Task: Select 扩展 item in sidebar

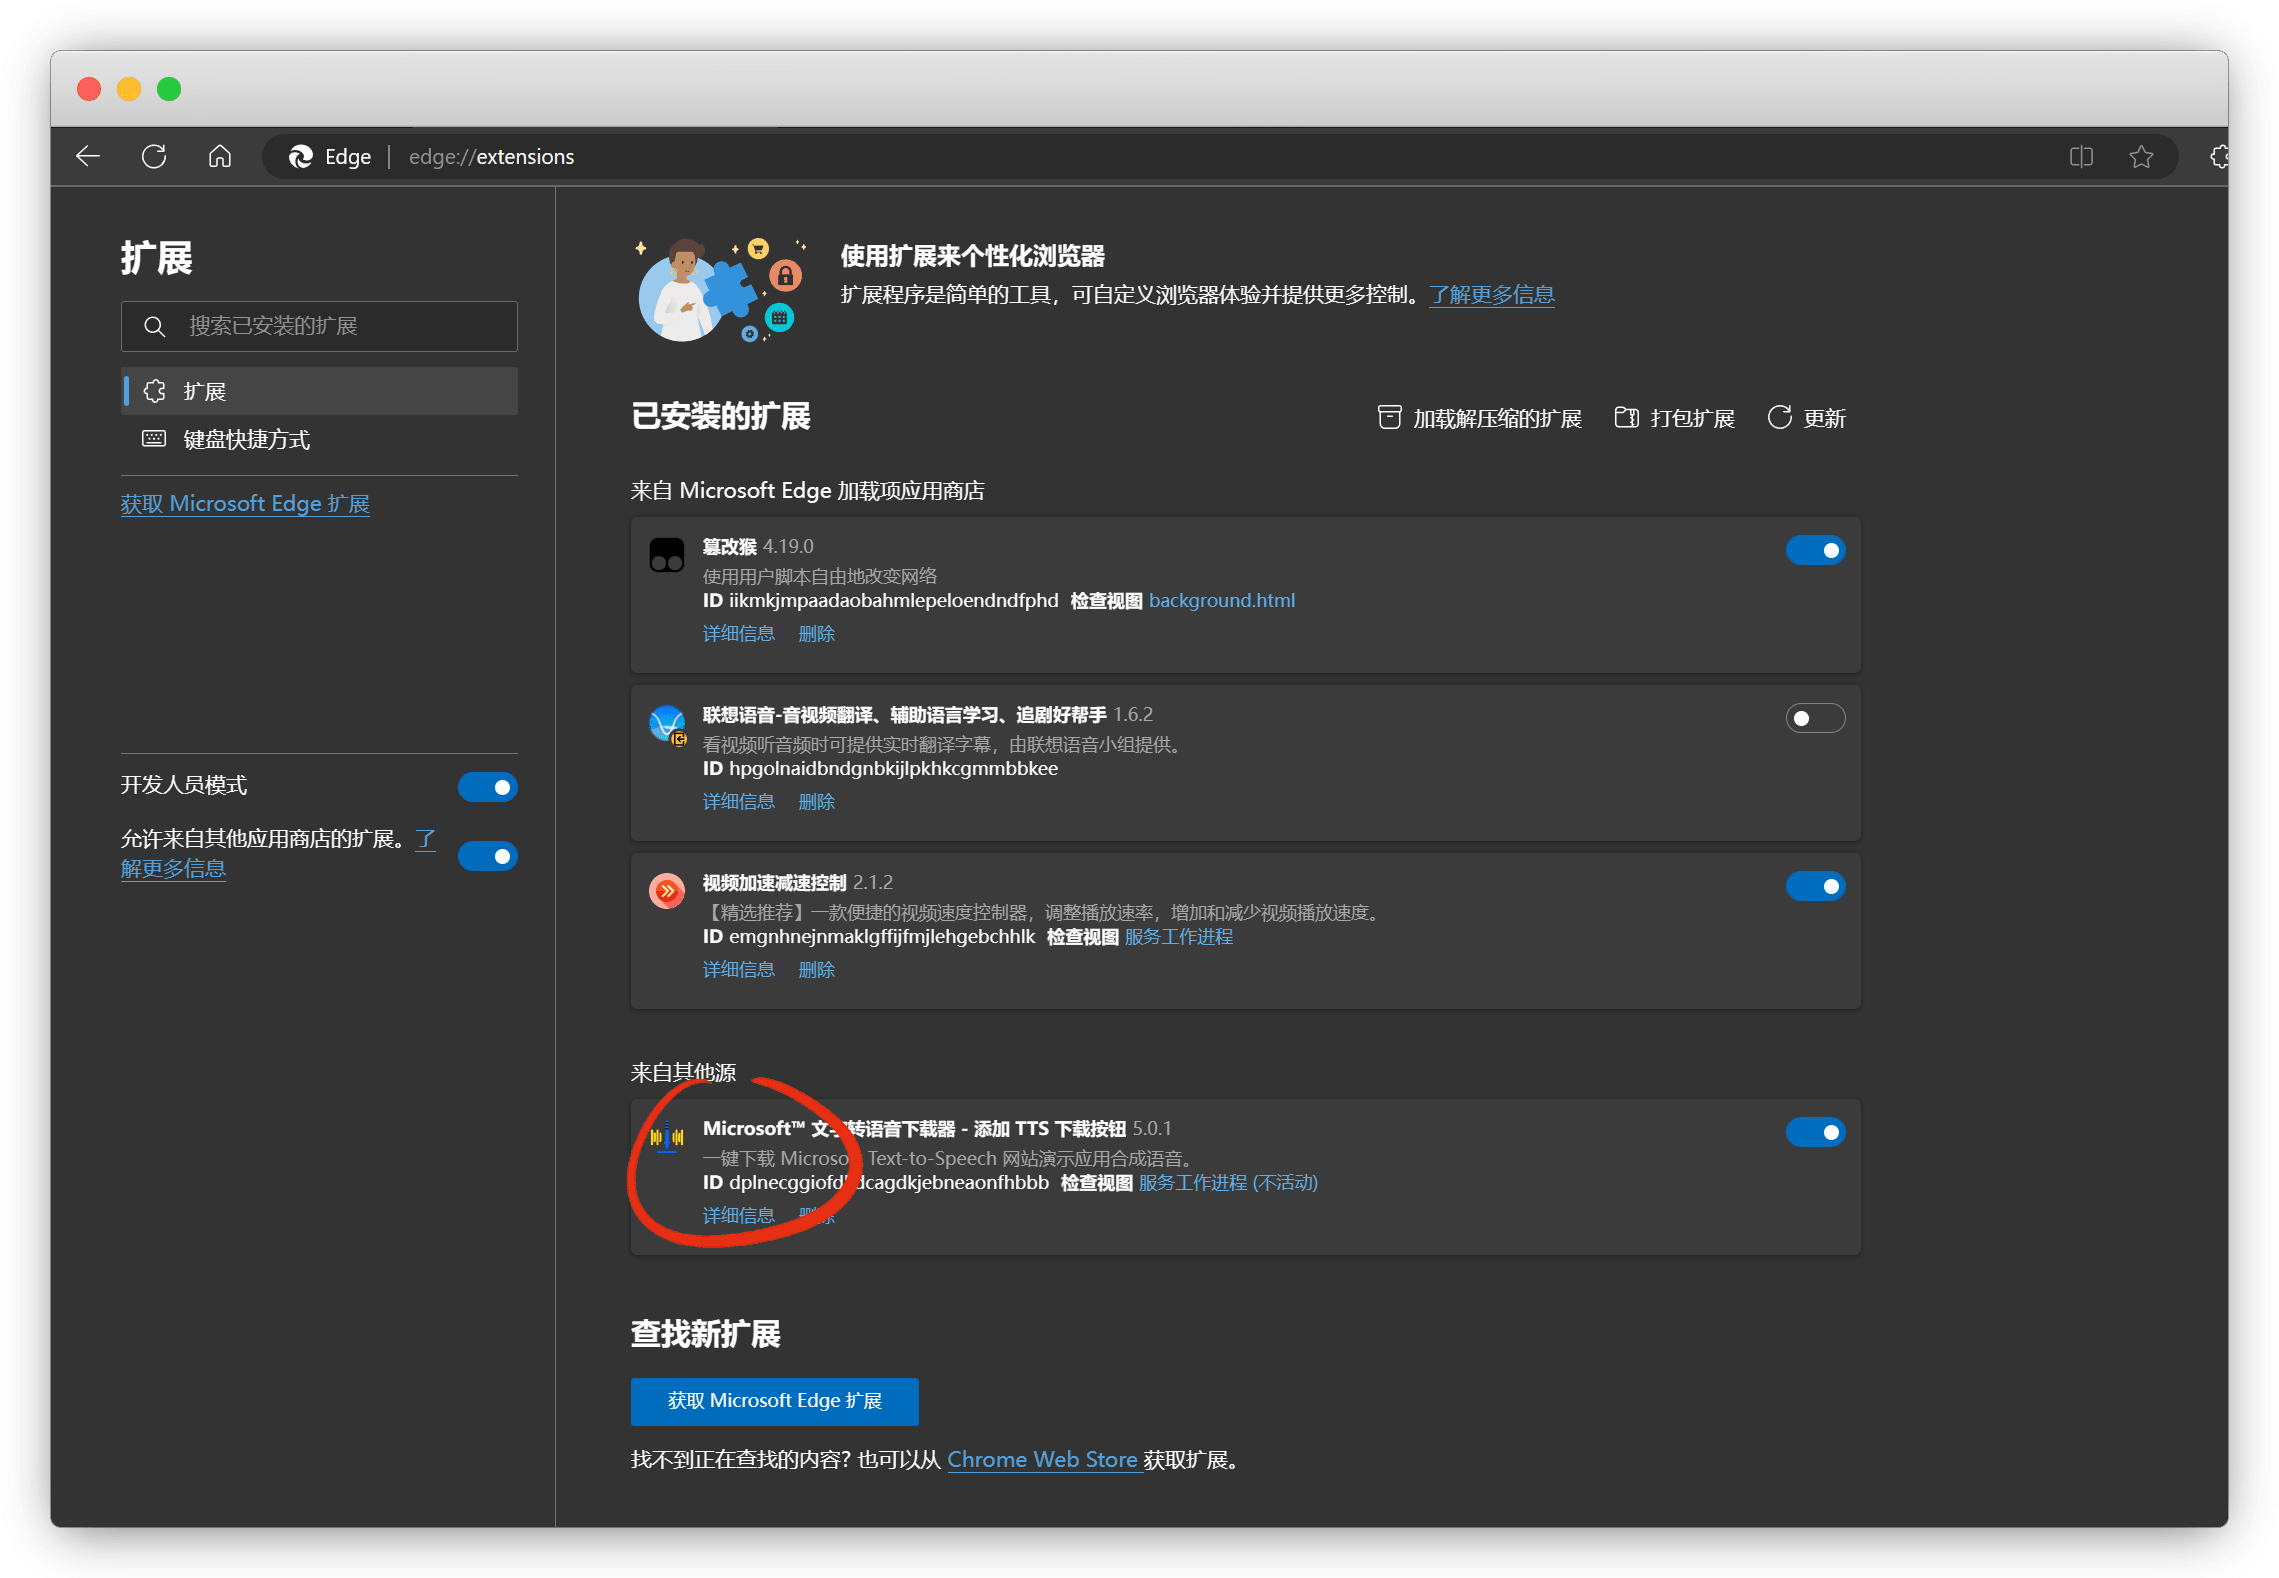Action: point(205,391)
